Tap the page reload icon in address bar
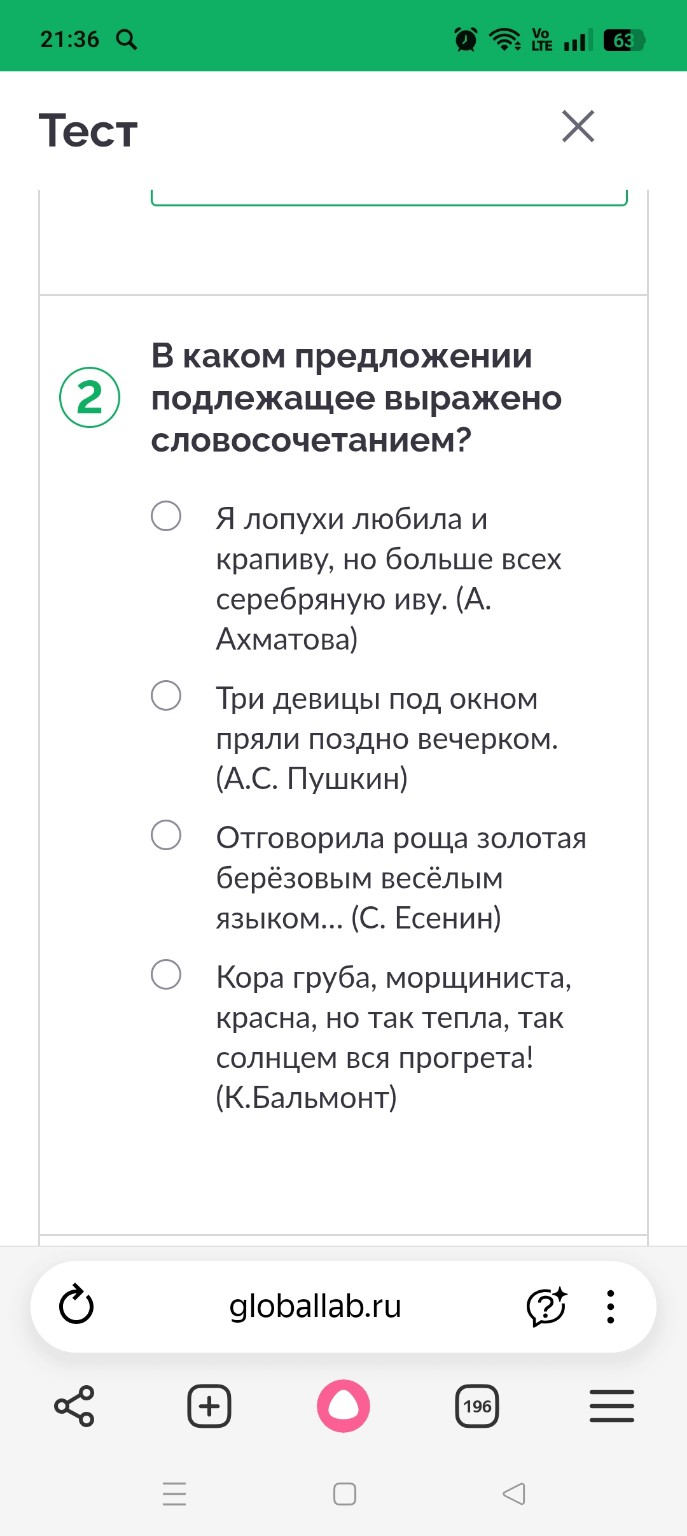 pos(78,1306)
